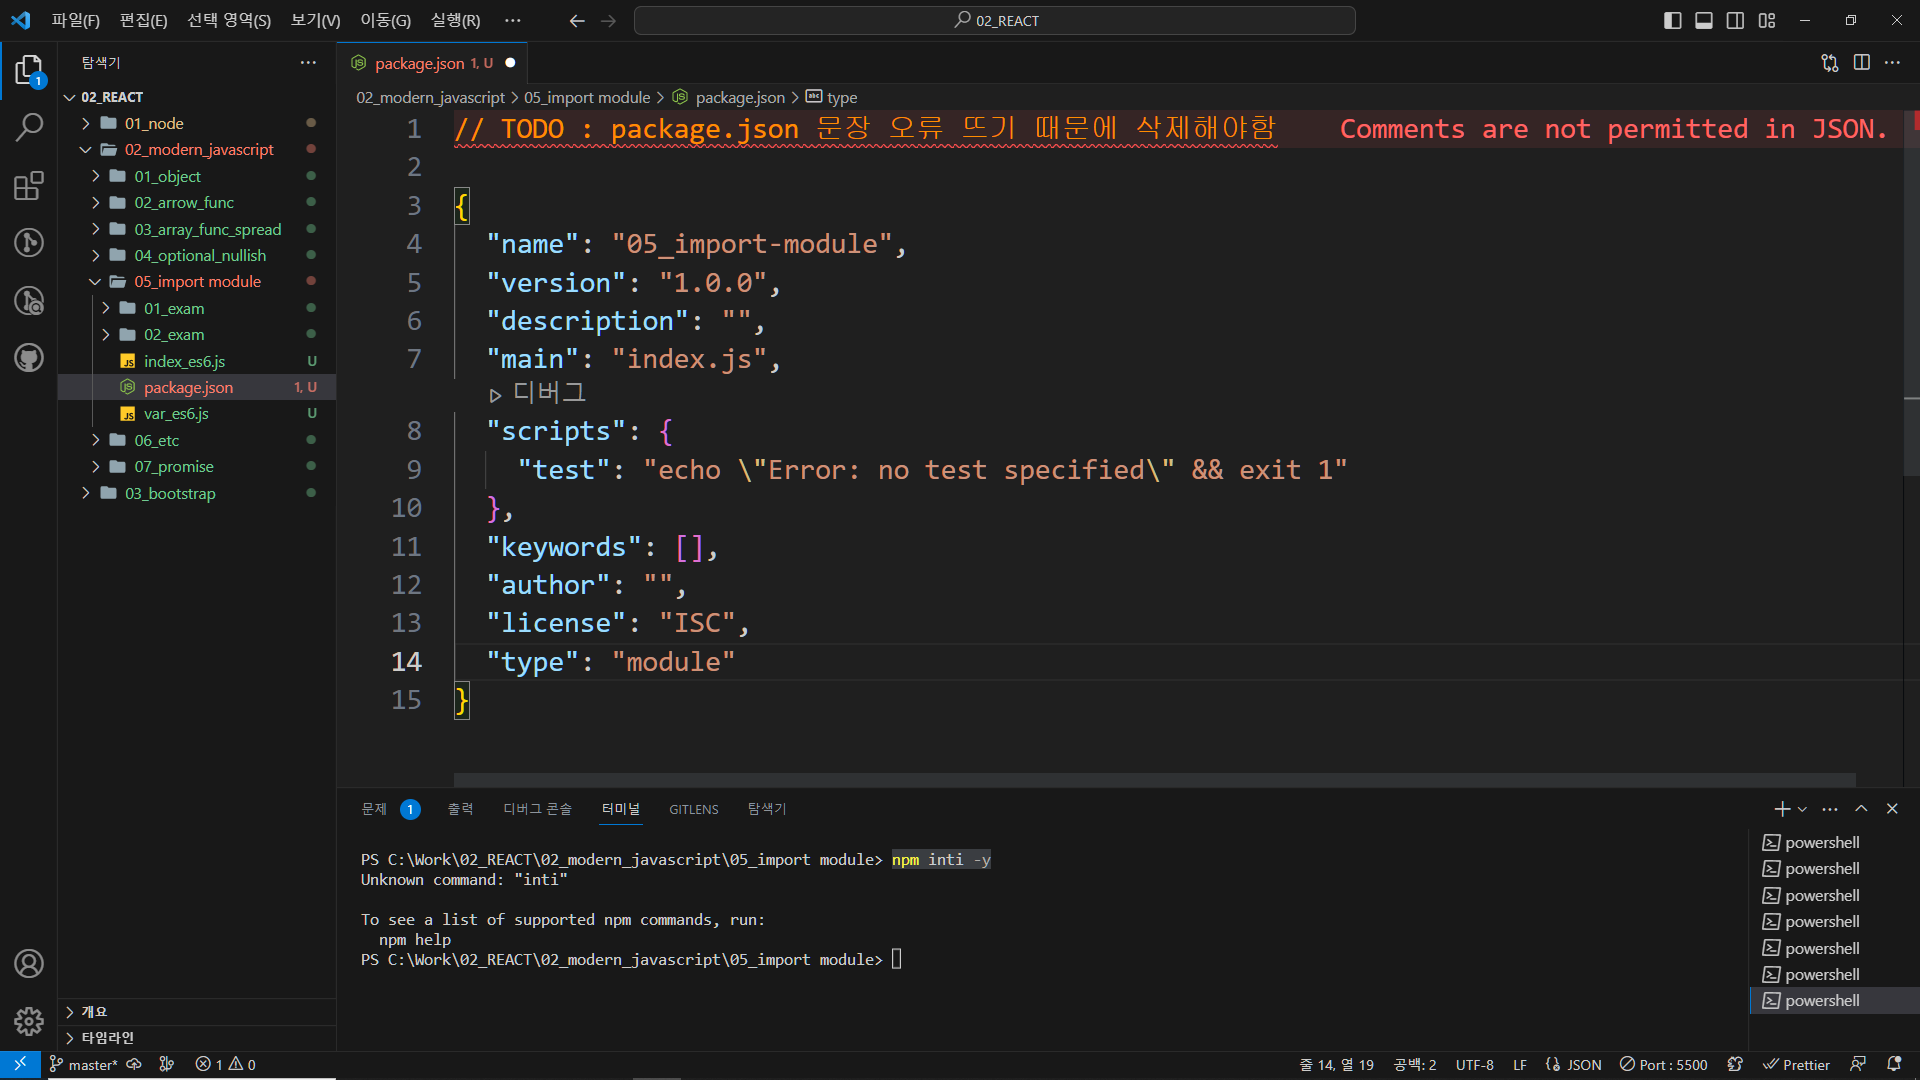
Task: Click the Accounts icon in activity bar
Action: 29,964
